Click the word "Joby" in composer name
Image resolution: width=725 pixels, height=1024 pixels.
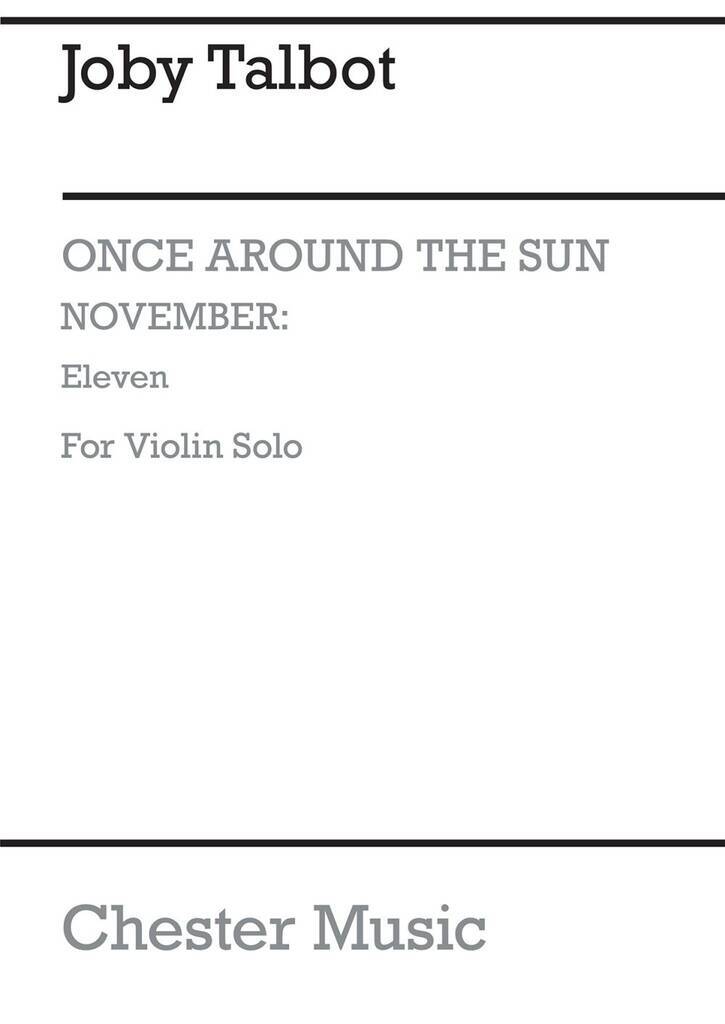click(x=120, y=72)
